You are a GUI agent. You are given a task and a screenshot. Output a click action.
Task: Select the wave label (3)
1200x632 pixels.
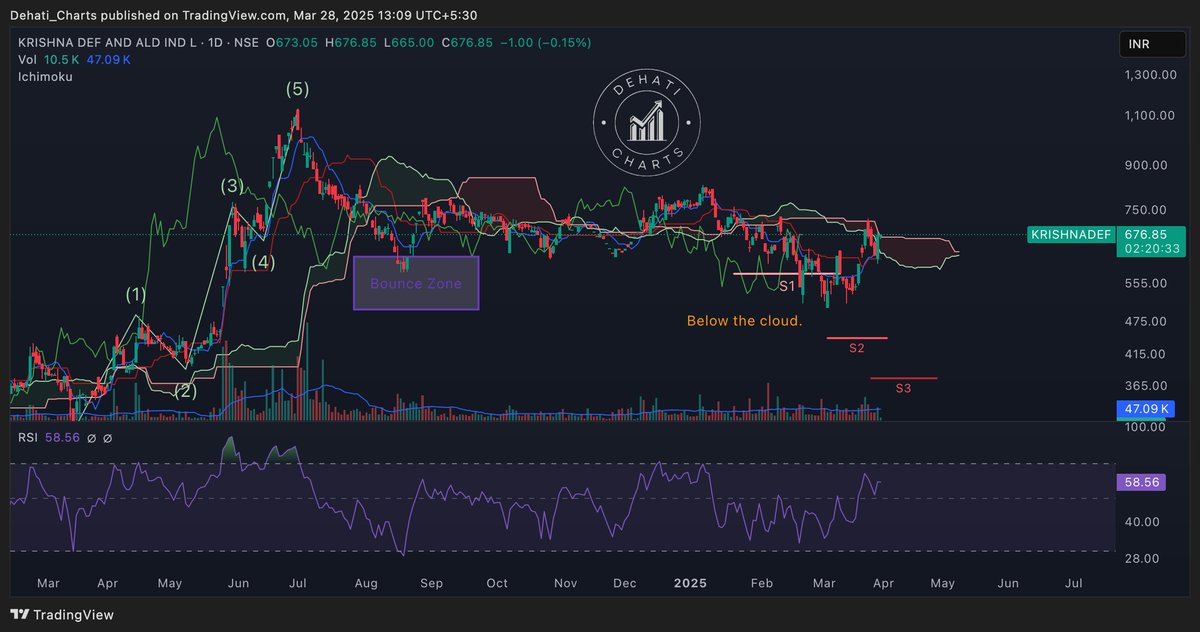tap(231, 186)
